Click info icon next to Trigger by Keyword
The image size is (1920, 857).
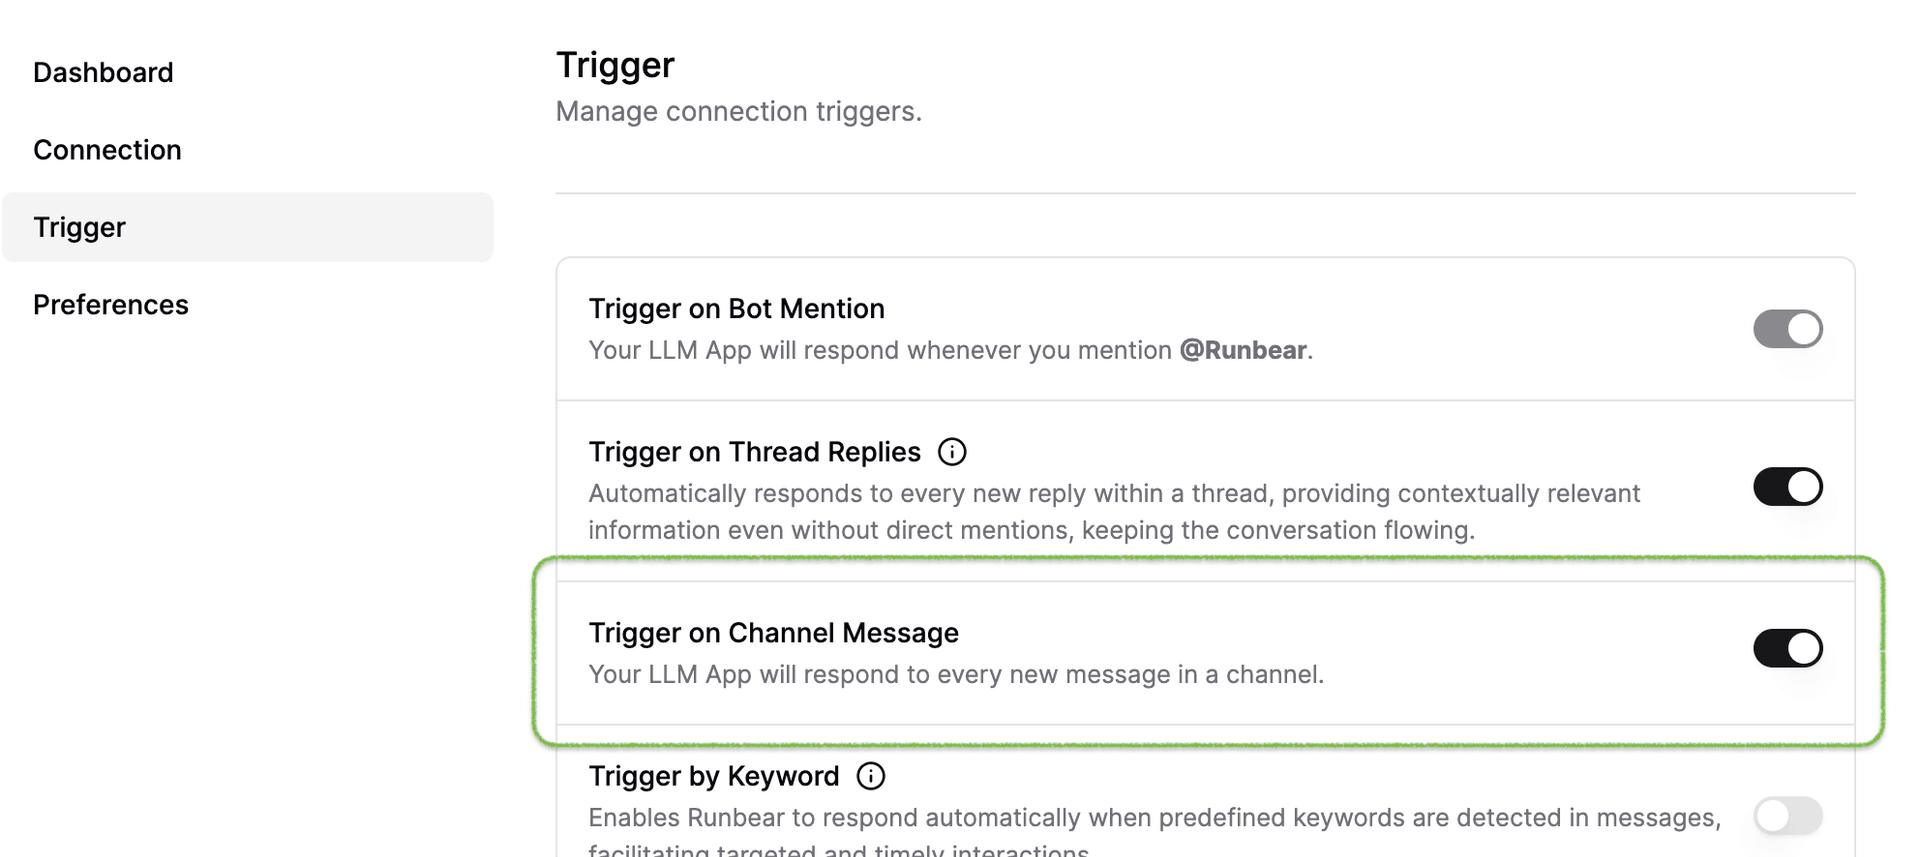(871, 776)
